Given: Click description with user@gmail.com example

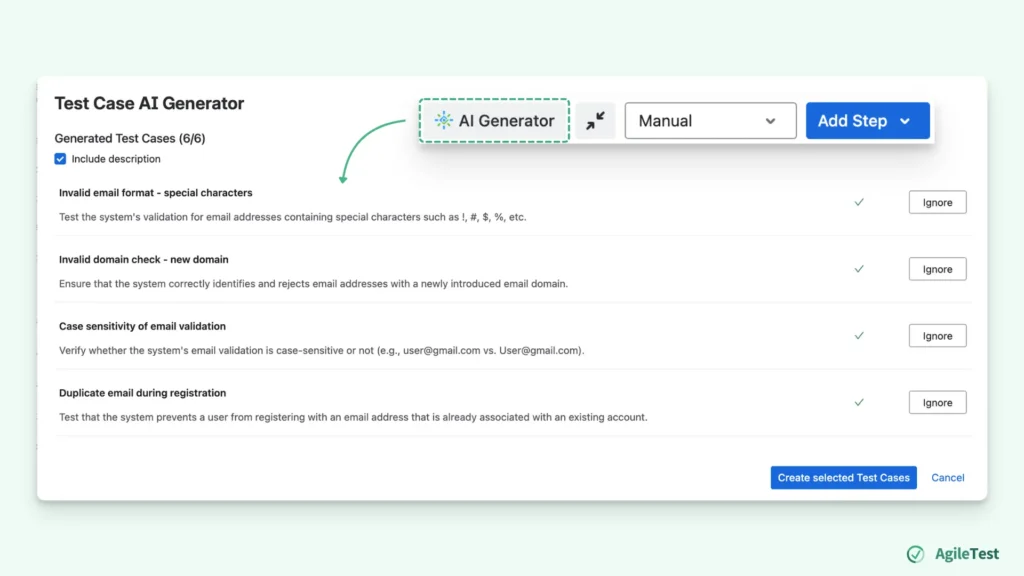Looking at the screenshot, I should click(x=321, y=350).
